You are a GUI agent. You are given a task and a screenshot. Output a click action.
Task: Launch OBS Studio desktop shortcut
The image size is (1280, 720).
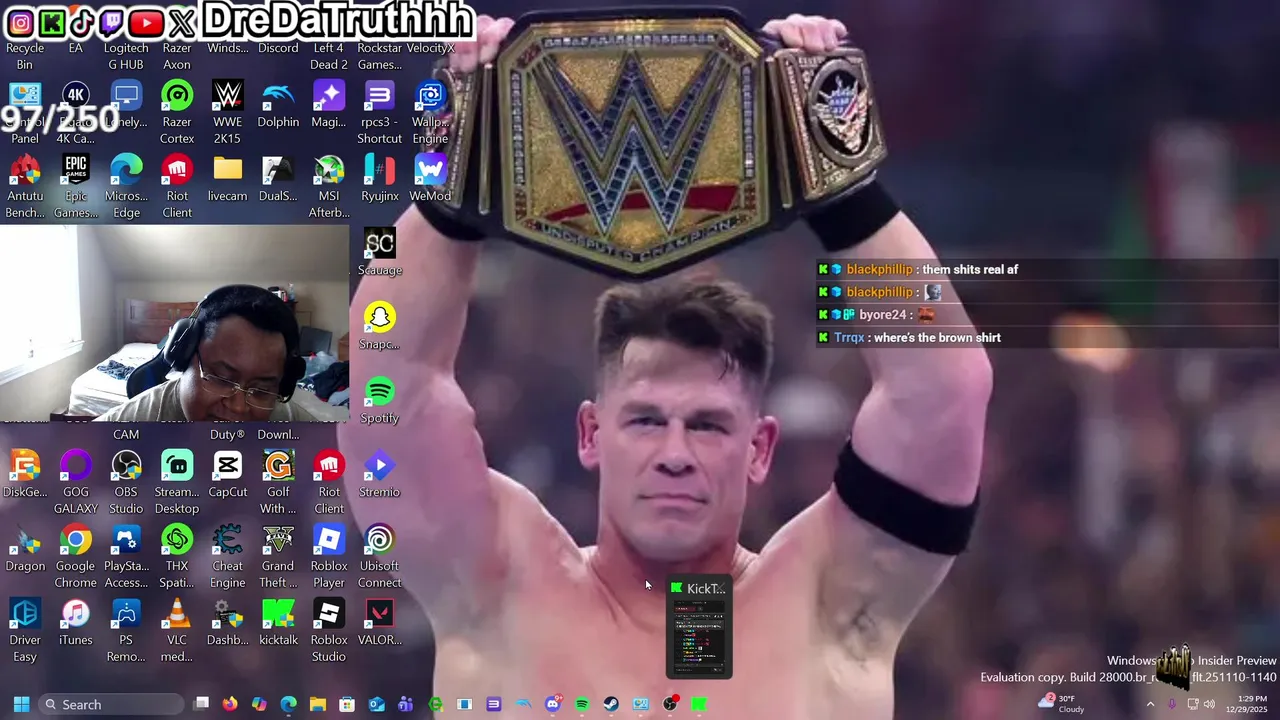(126, 482)
